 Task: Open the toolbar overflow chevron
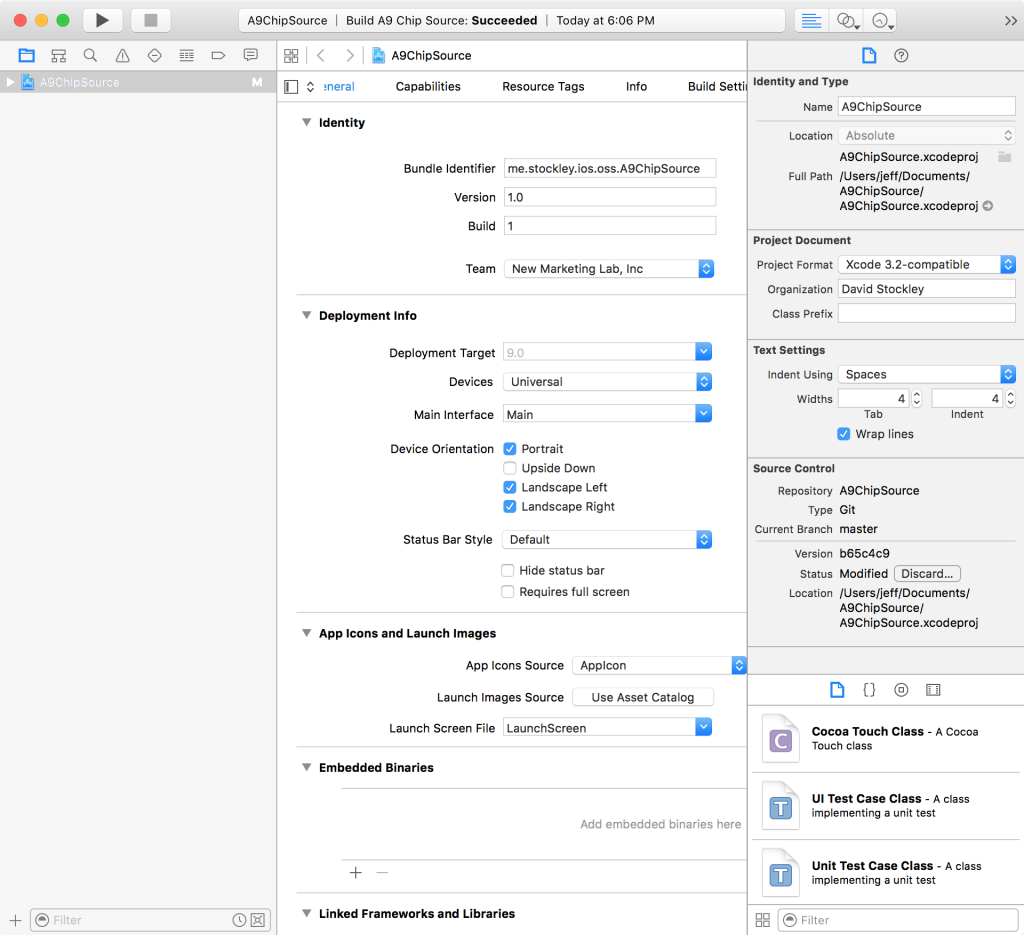tap(1010, 21)
